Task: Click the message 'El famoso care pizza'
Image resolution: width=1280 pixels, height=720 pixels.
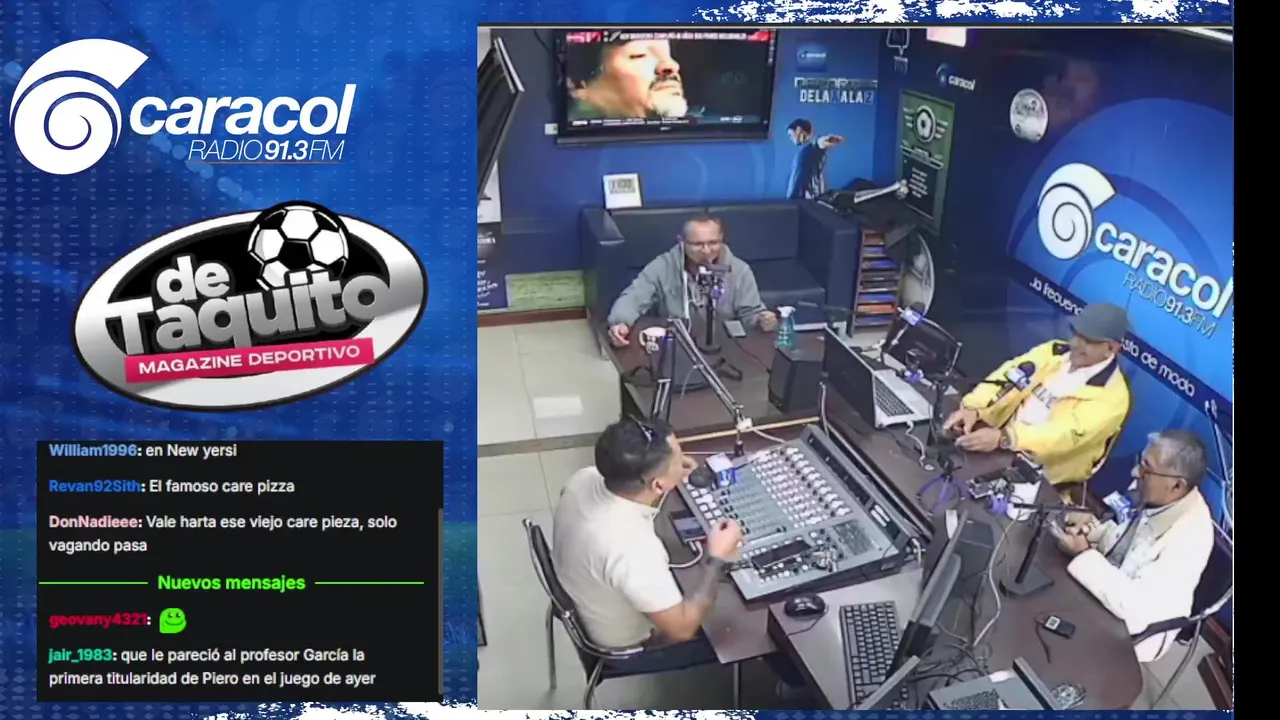Action: pyautogui.click(x=224, y=487)
